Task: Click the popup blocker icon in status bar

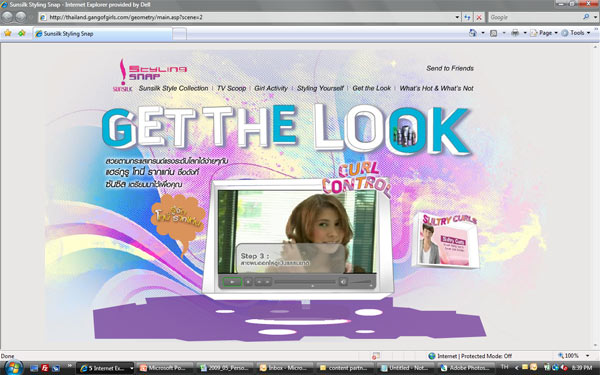Action: tap(375, 356)
